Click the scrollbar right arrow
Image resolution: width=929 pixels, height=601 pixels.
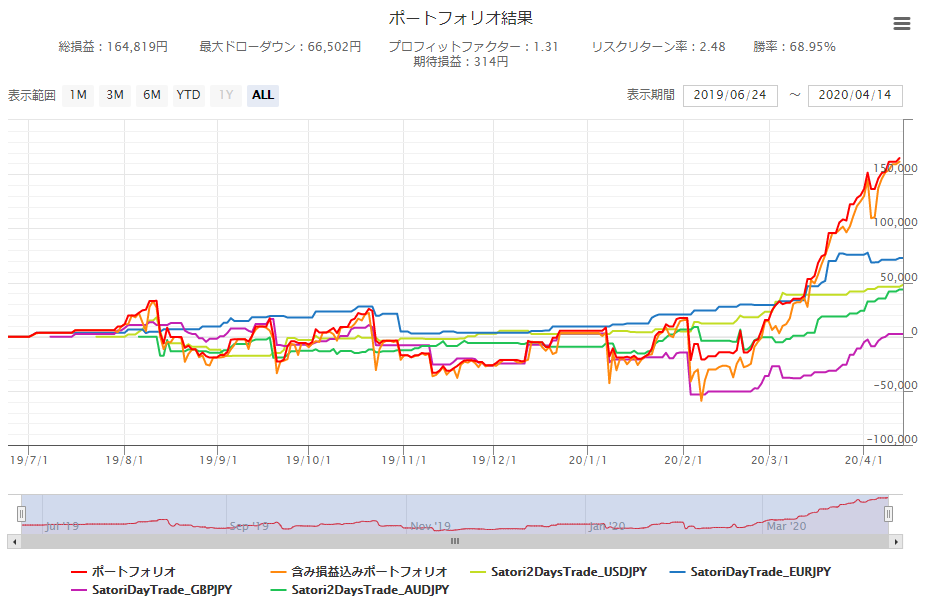pyautogui.click(x=896, y=541)
